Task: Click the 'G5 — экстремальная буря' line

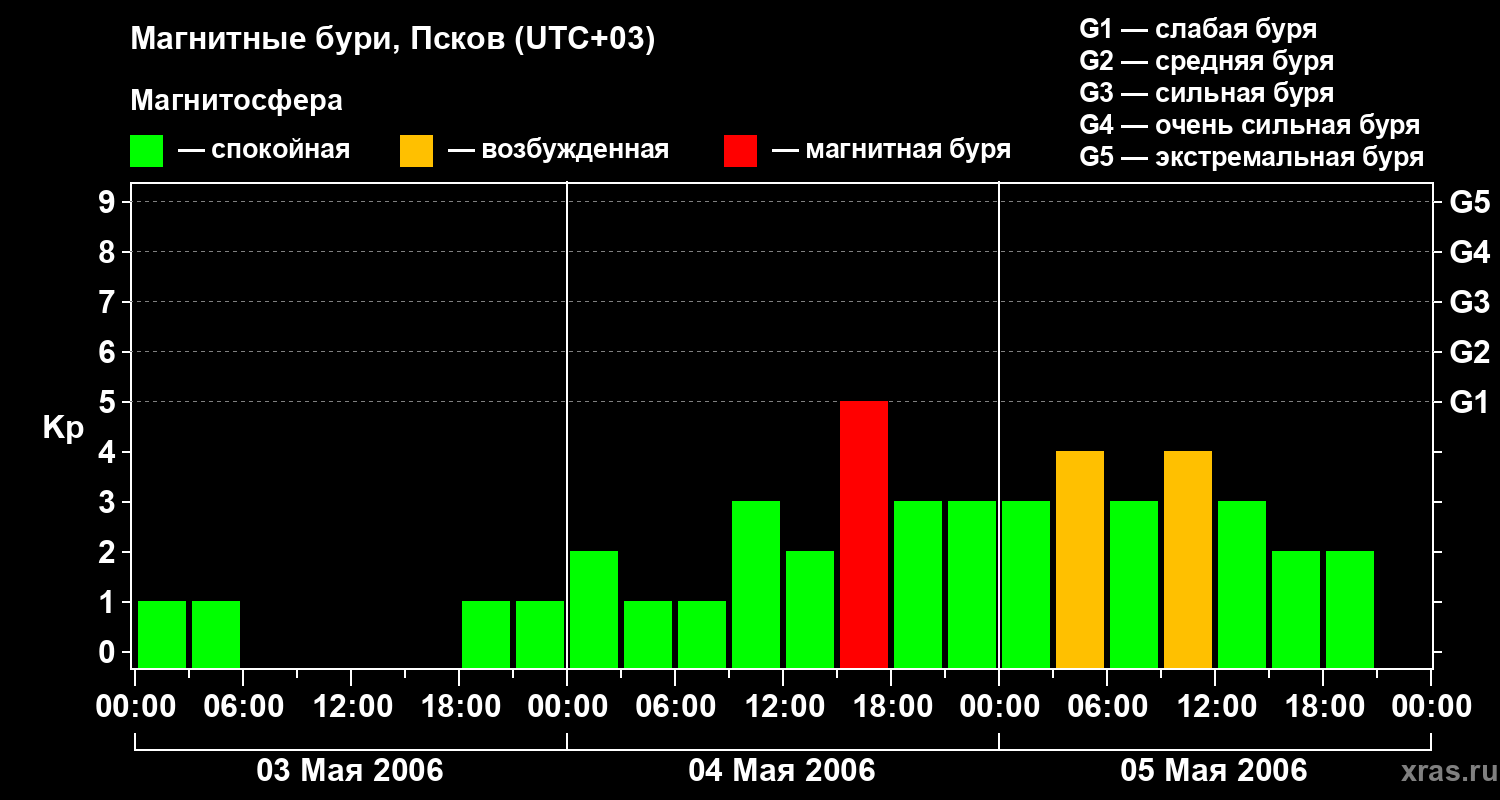Action: point(1252,157)
